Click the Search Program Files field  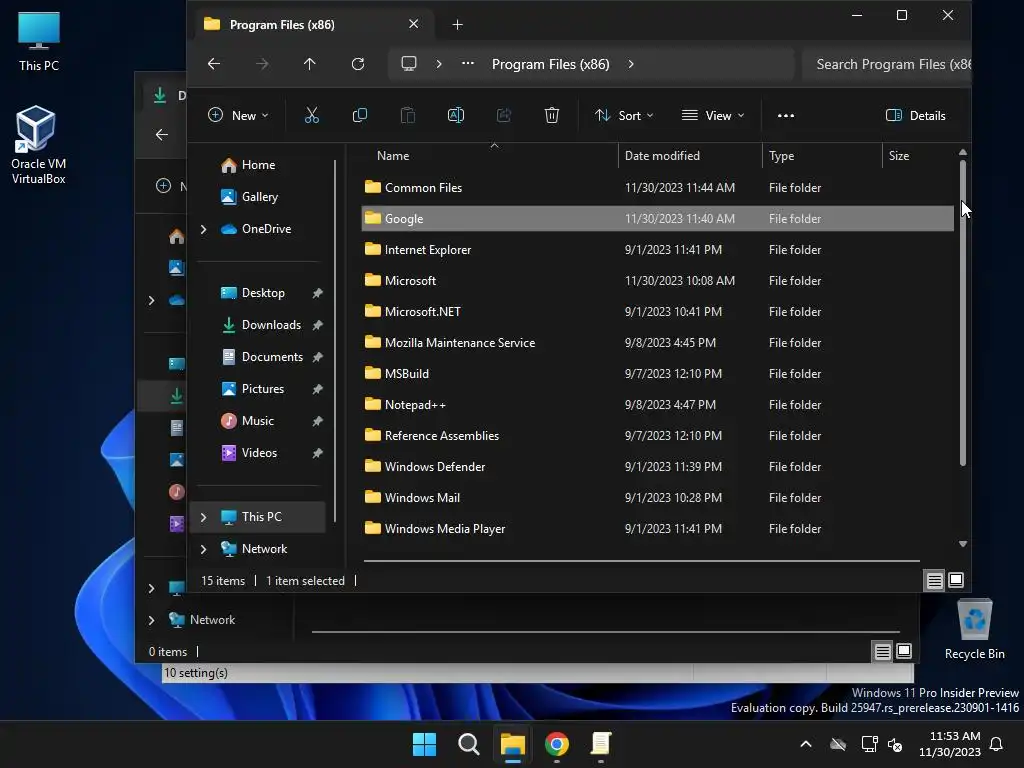(x=887, y=64)
